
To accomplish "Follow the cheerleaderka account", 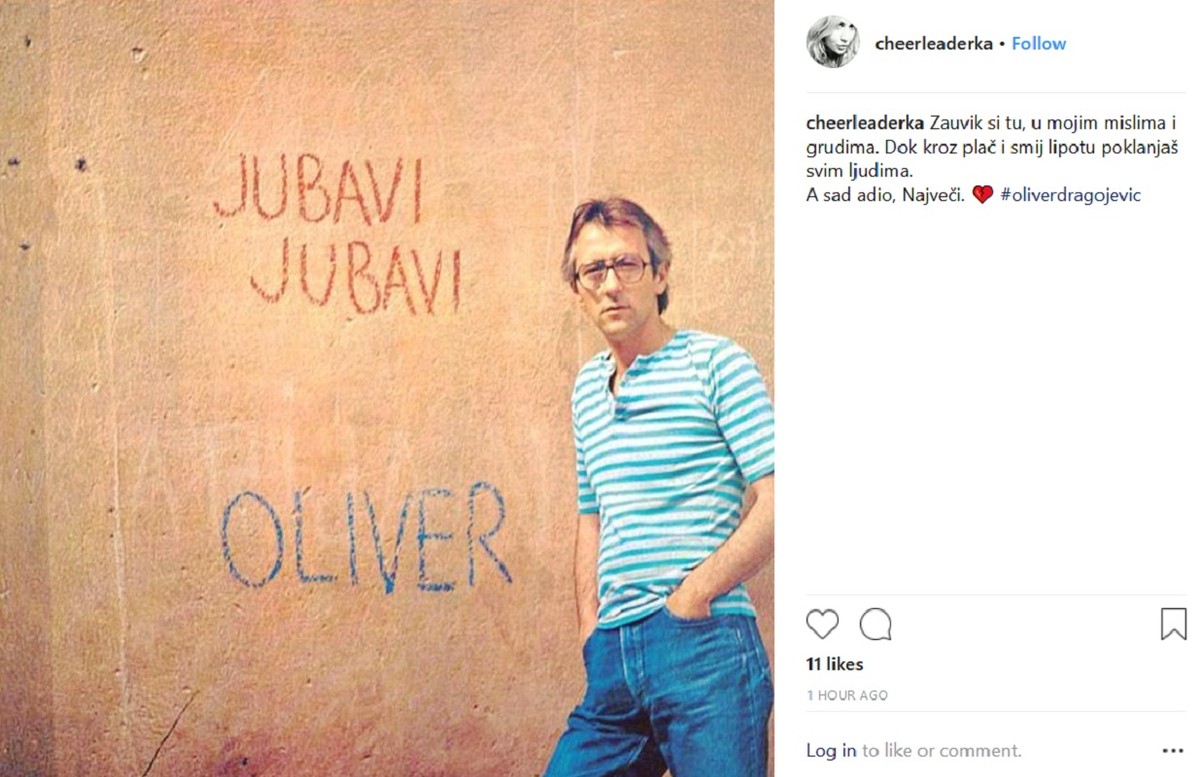I will [1039, 43].
